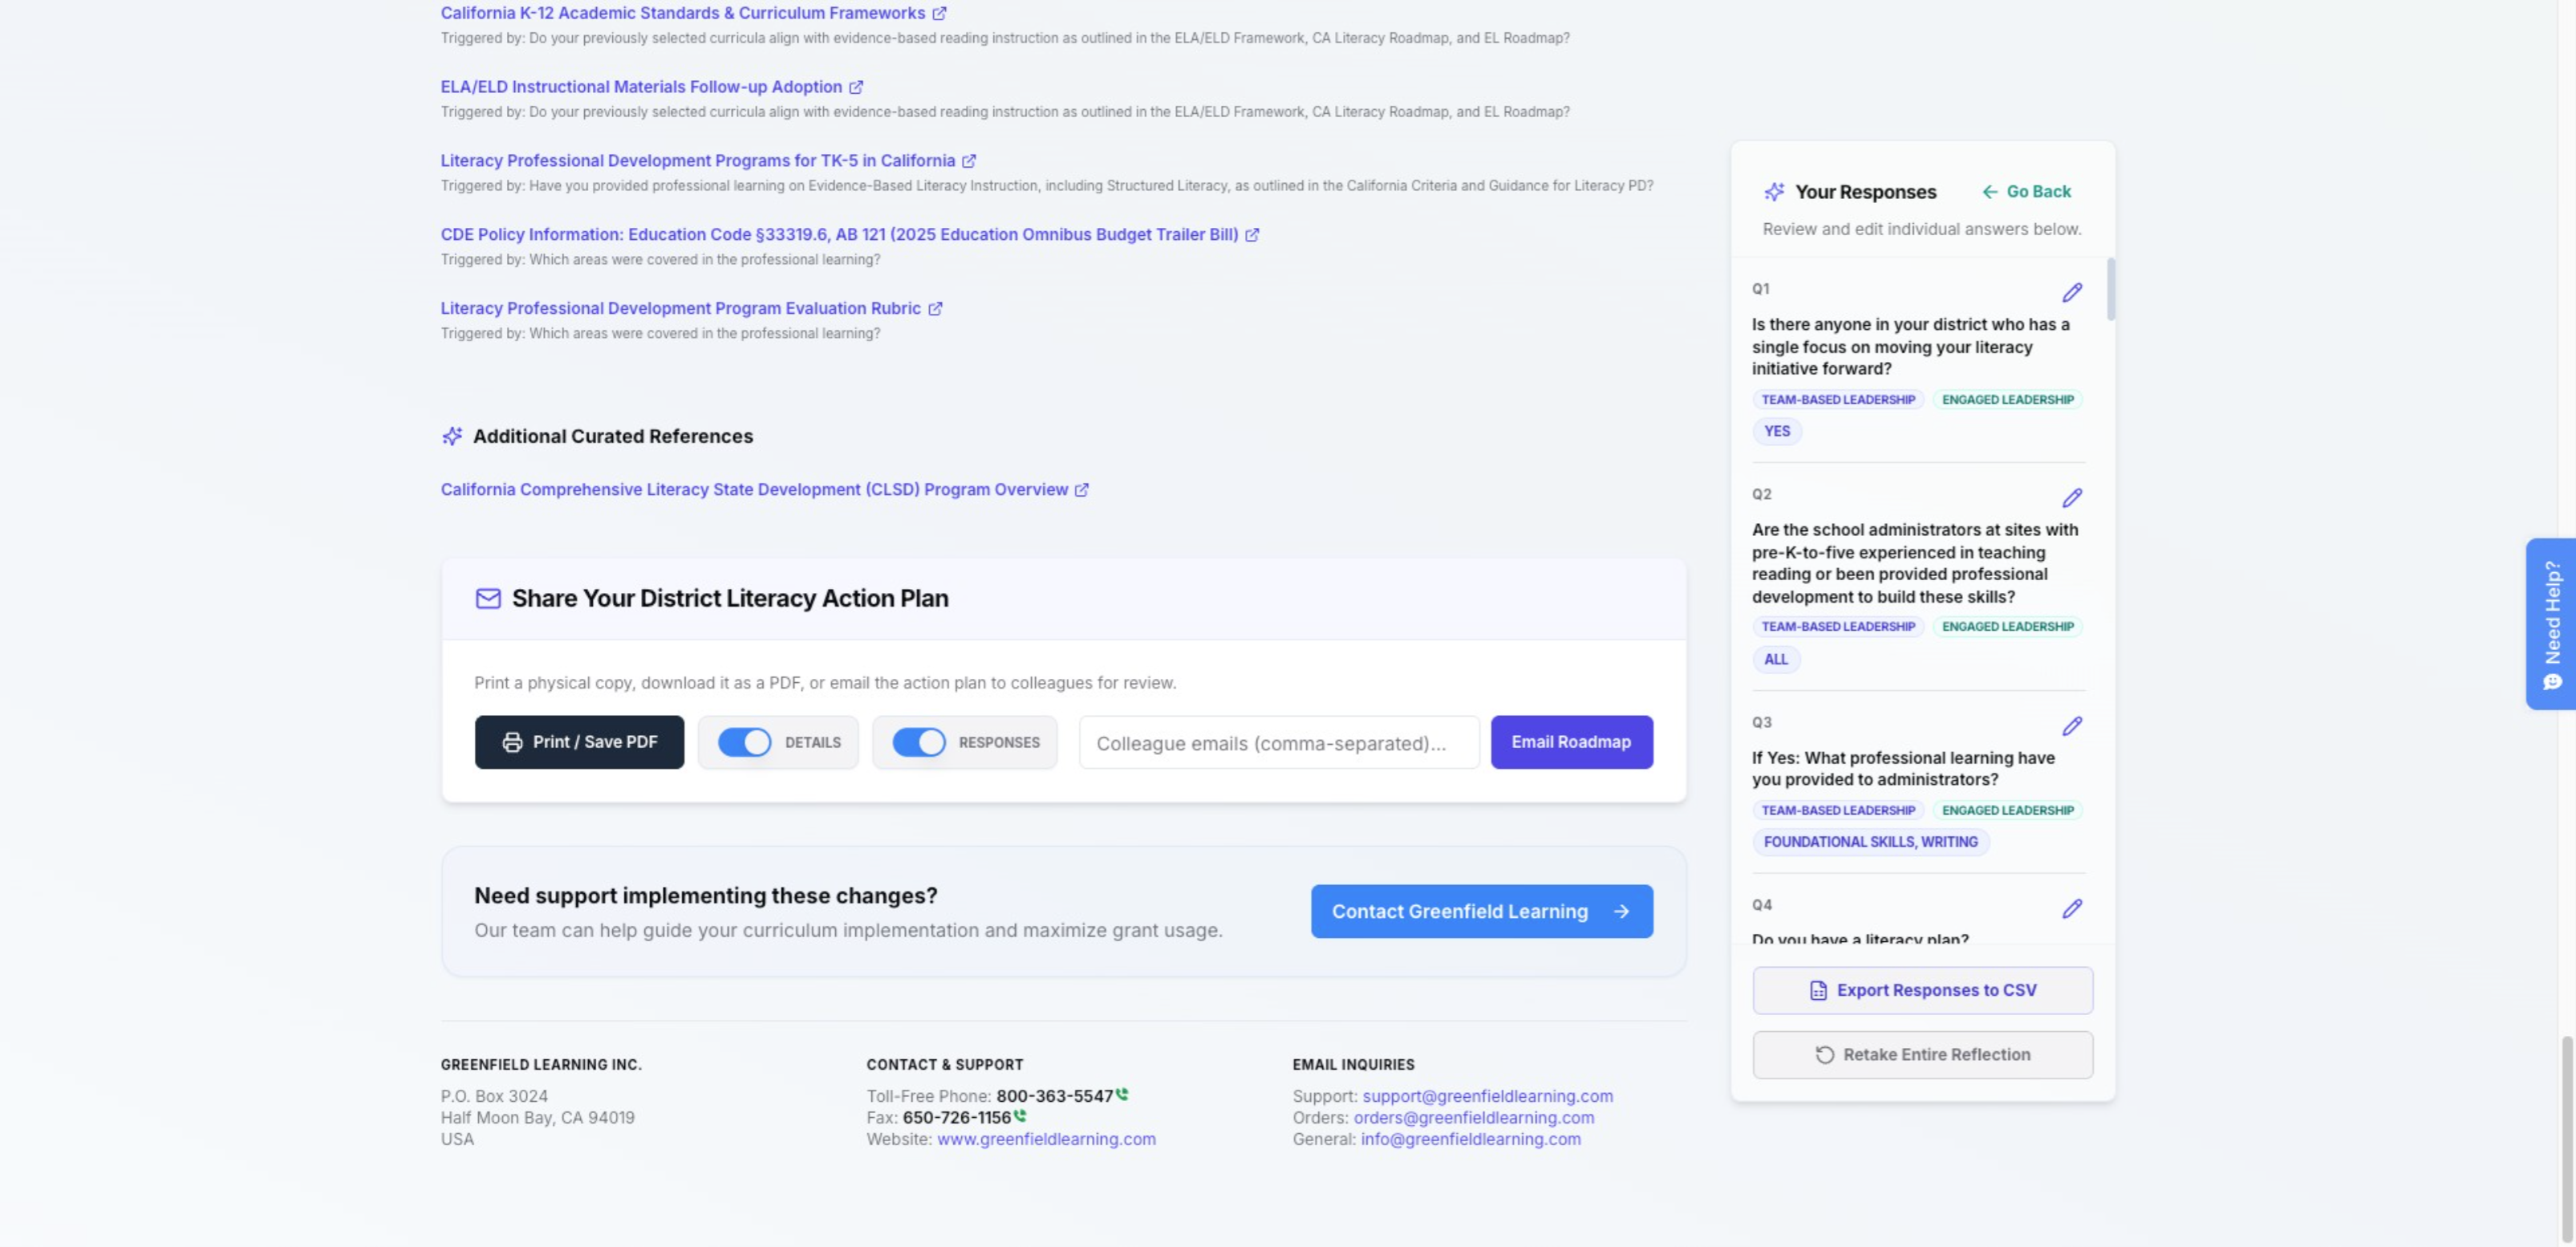Click the sparkle icon next to Your Responses
The image size is (2576, 1247).
tap(1774, 192)
